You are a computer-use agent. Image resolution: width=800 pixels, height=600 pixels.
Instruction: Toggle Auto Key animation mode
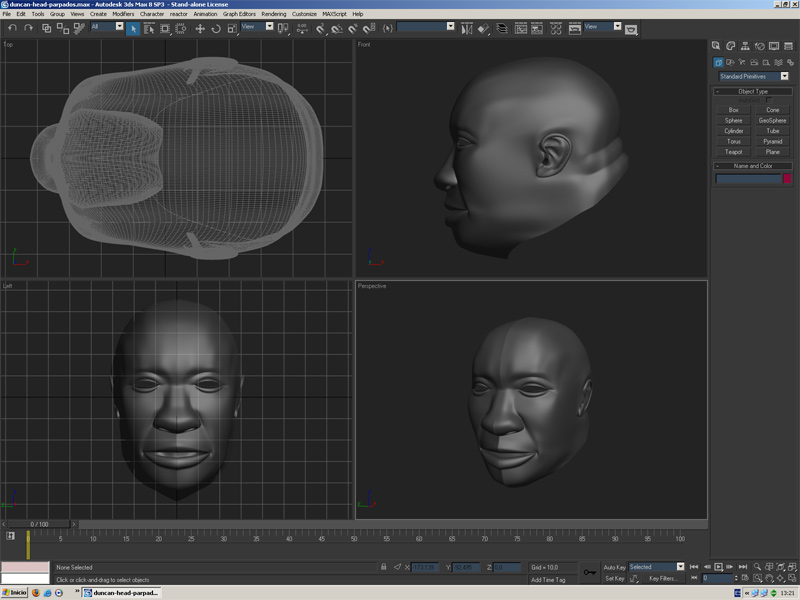coord(614,567)
